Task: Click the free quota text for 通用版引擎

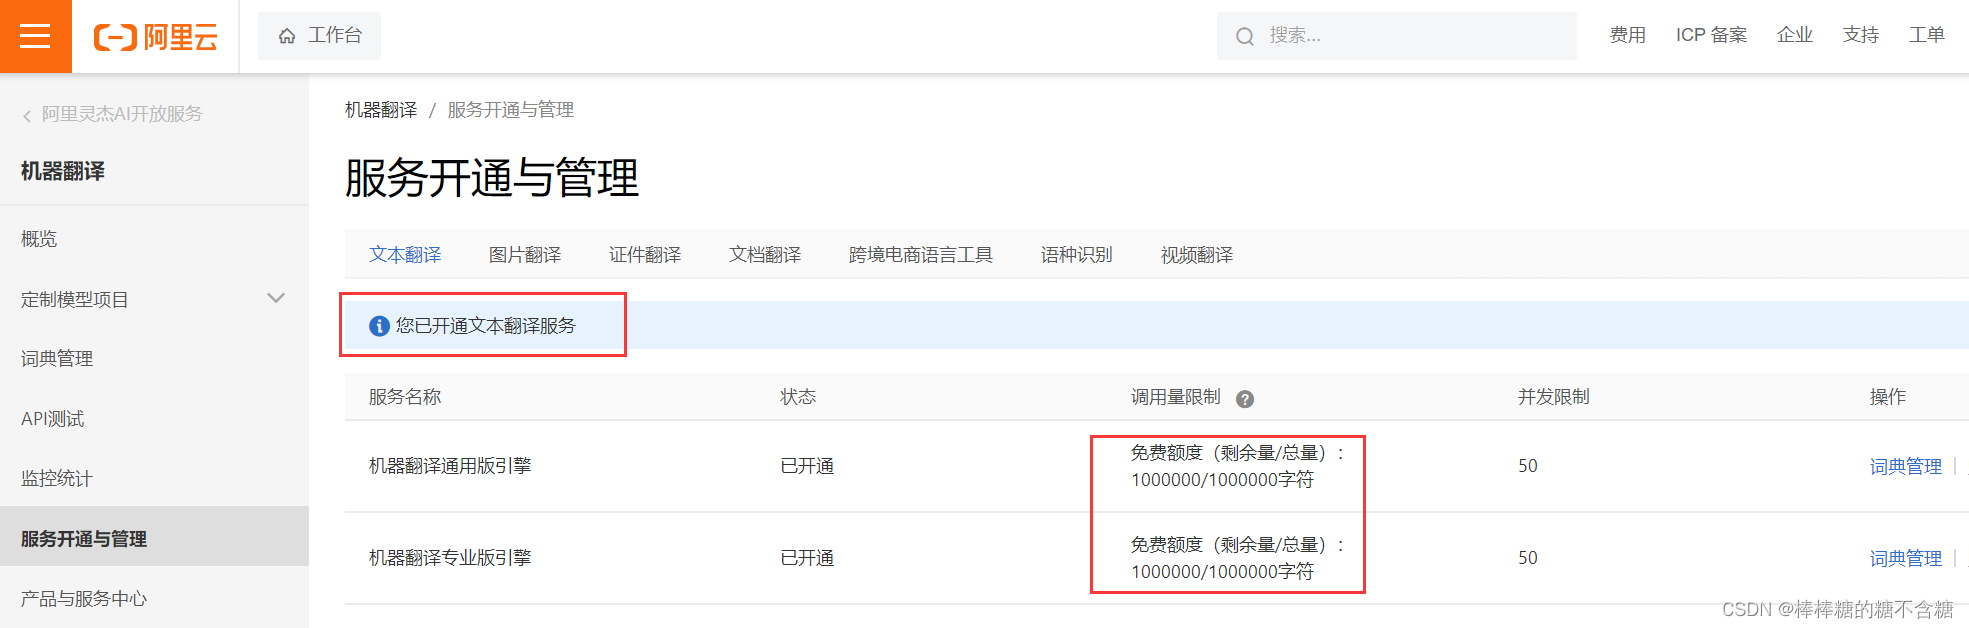Action: pyautogui.click(x=1238, y=466)
